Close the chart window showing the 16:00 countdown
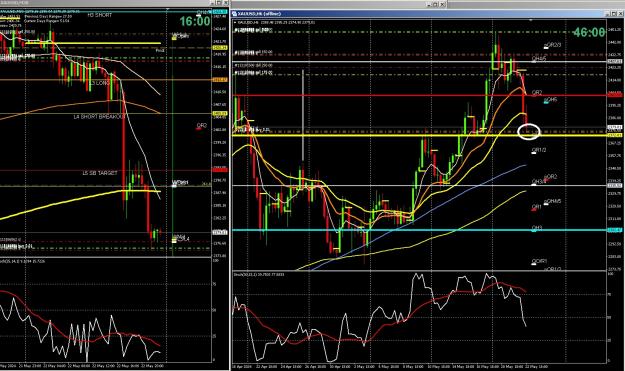The image size is (625, 371). click(226, 2)
